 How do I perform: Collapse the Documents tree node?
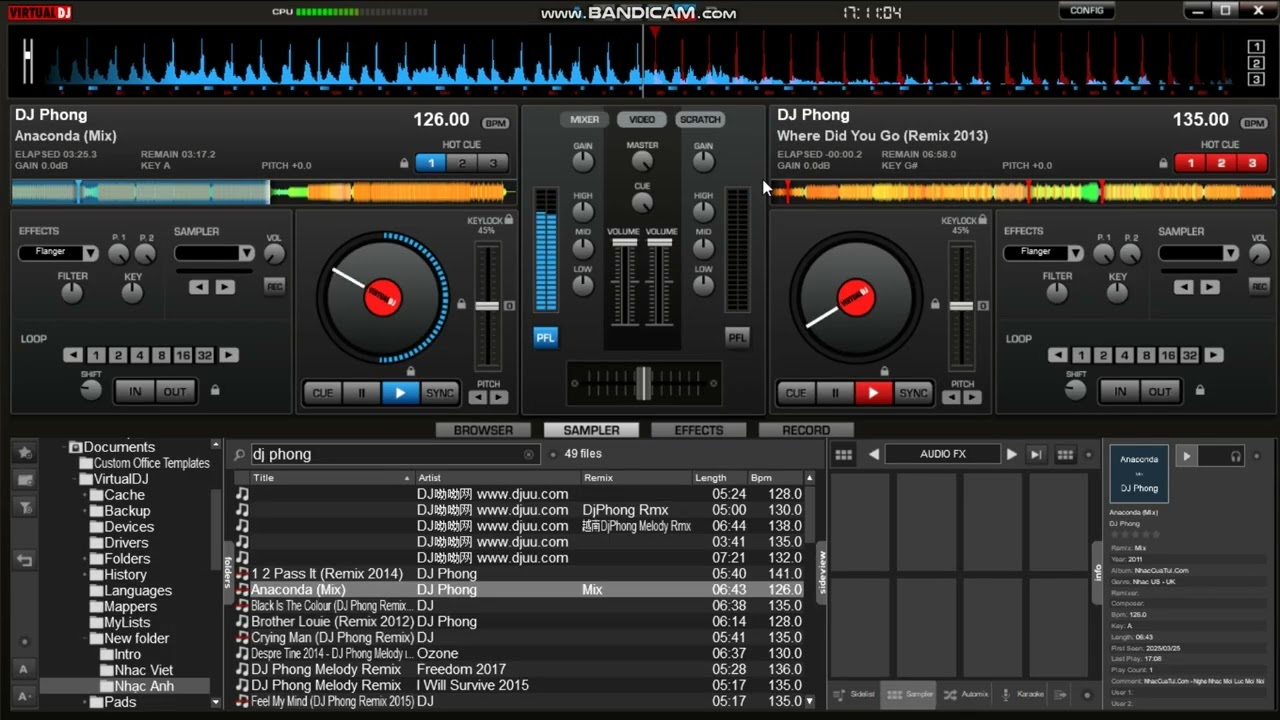(63, 447)
